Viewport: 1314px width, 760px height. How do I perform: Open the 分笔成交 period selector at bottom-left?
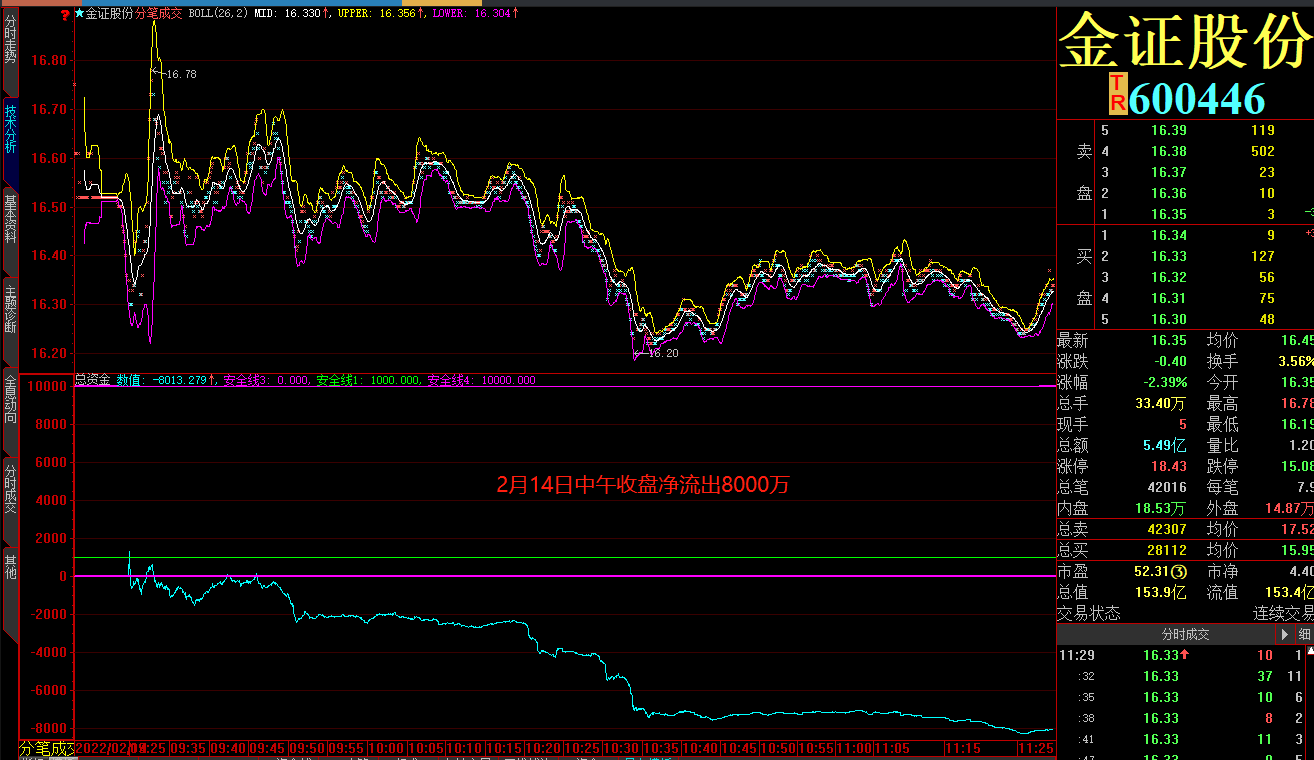click(47, 748)
